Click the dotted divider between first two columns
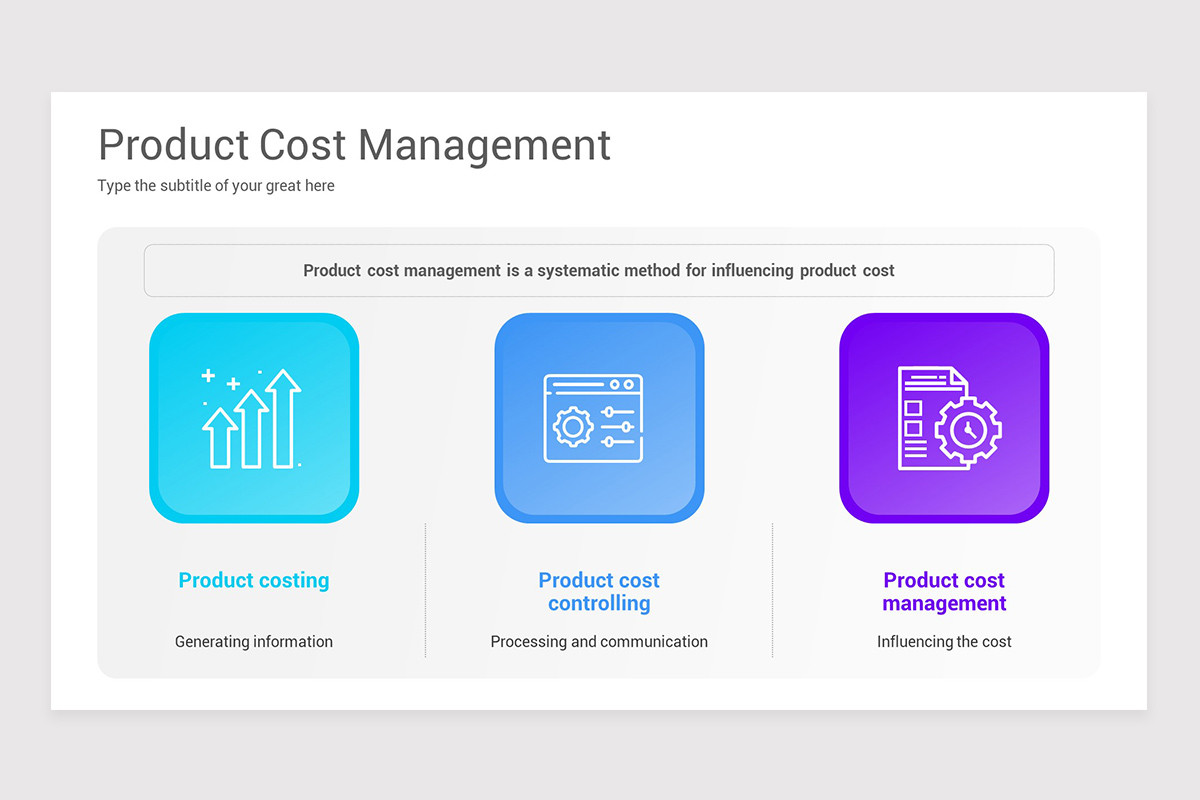1200x800 pixels. click(425, 590)
